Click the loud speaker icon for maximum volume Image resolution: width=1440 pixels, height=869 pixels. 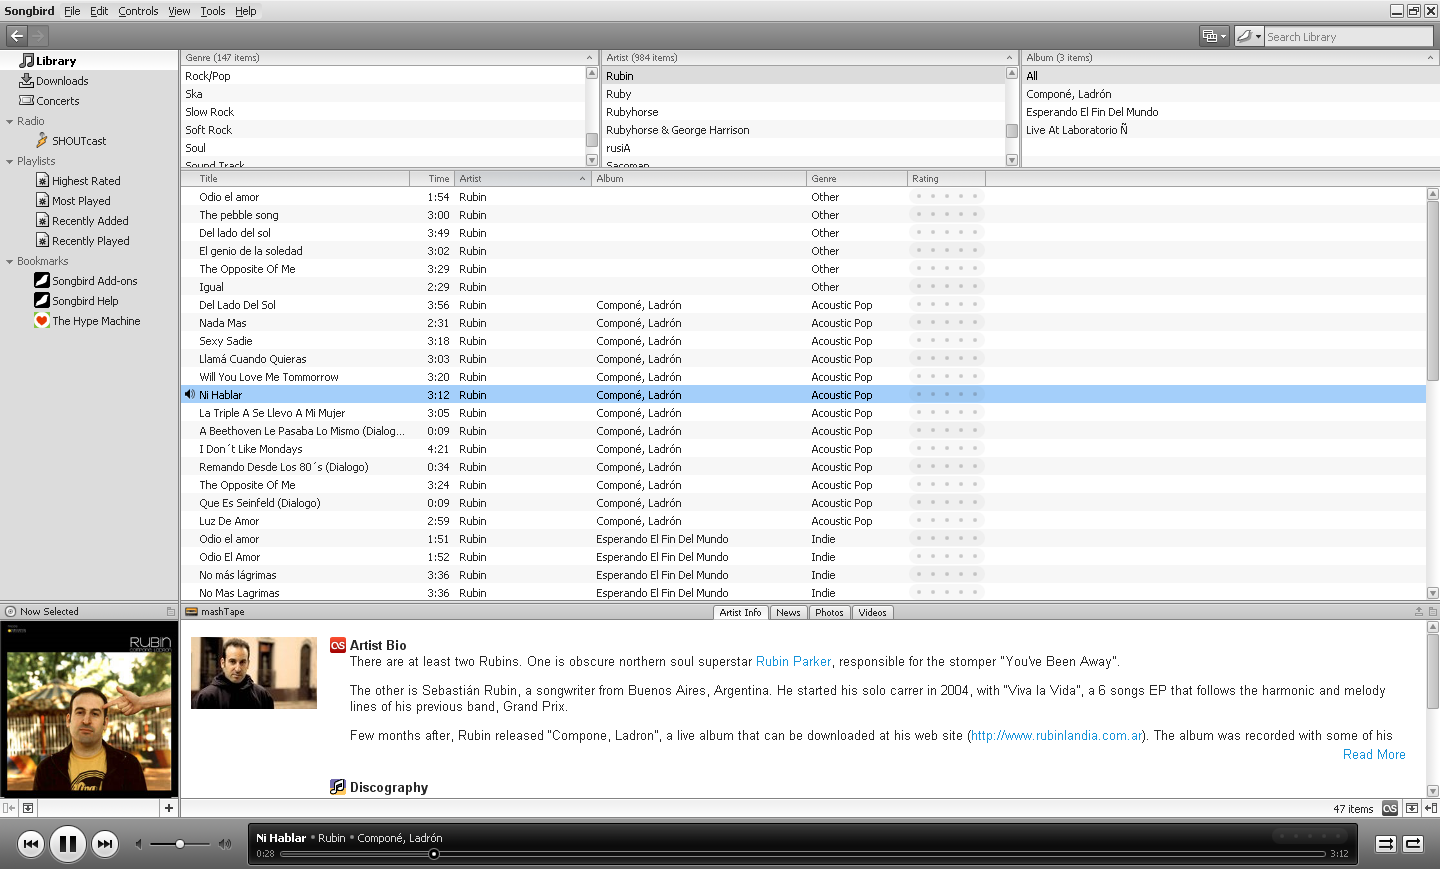(225, 844)
